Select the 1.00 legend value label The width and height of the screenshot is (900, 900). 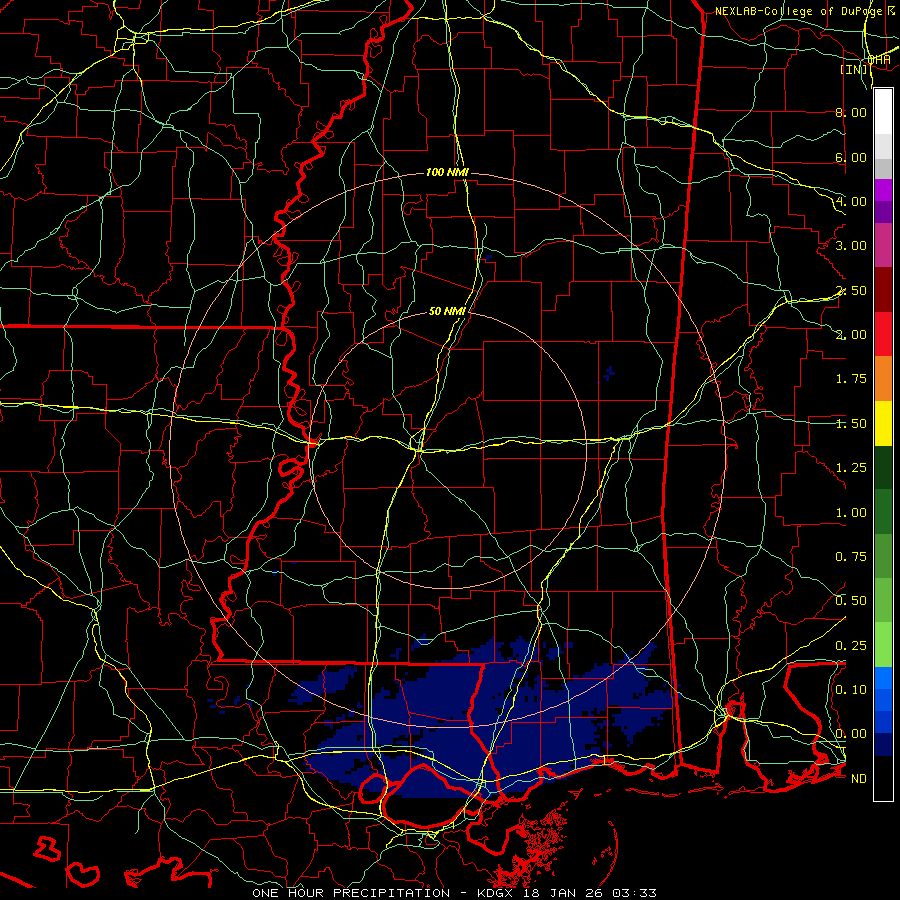(851, 513)
